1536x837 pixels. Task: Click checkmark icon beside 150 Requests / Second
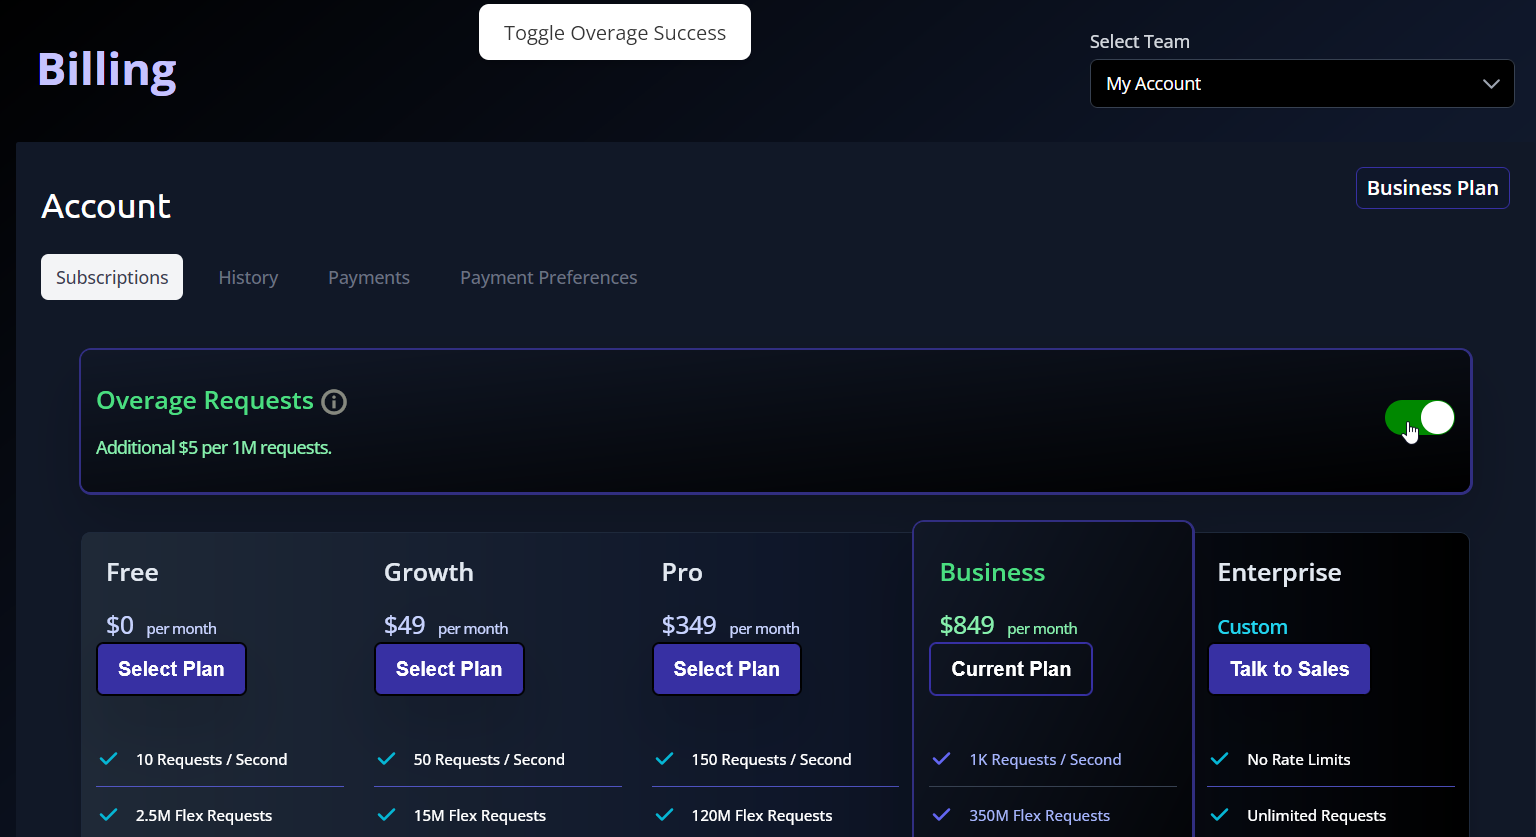coord(664,759)
